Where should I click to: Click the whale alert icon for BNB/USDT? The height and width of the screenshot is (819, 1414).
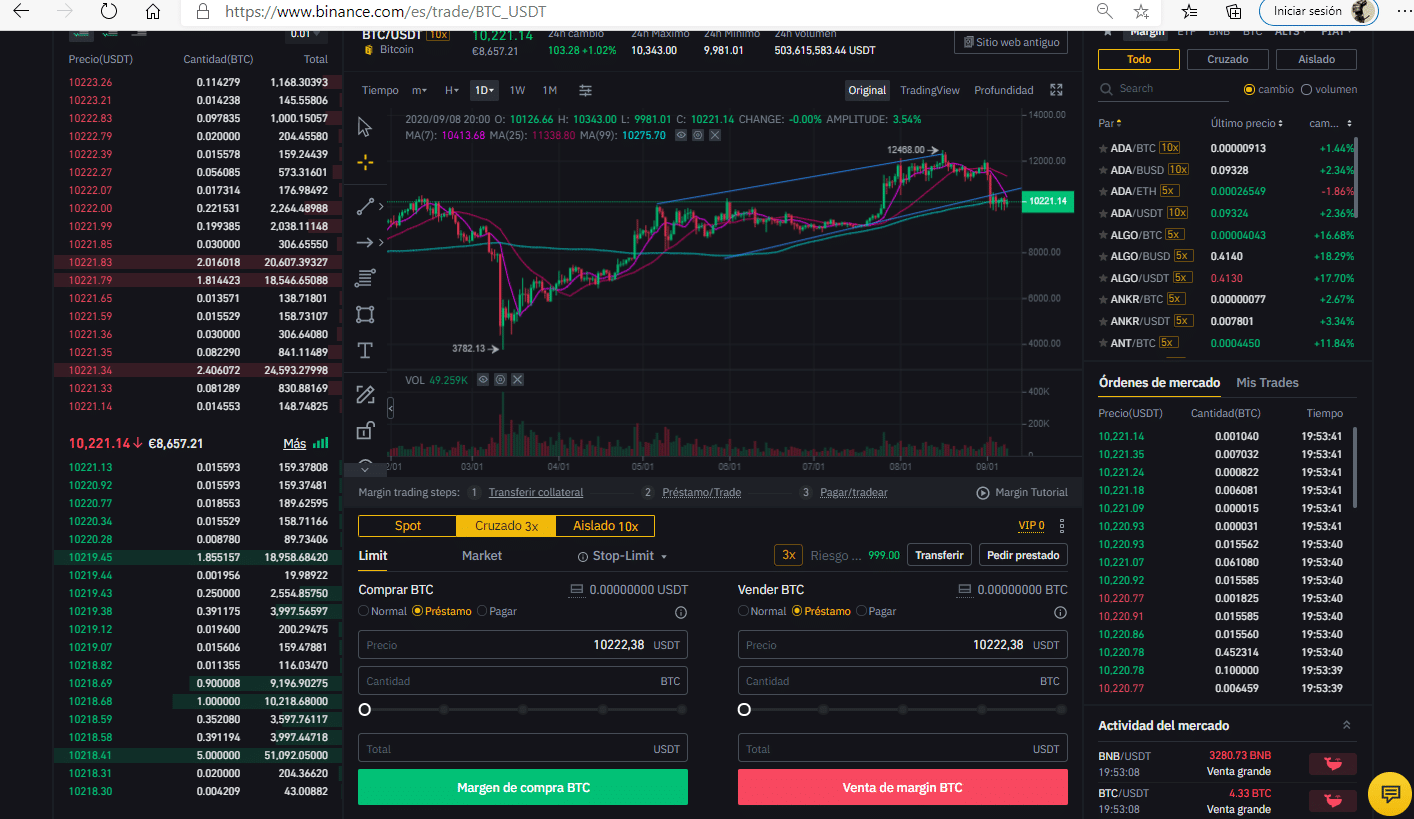[1332, 765]
